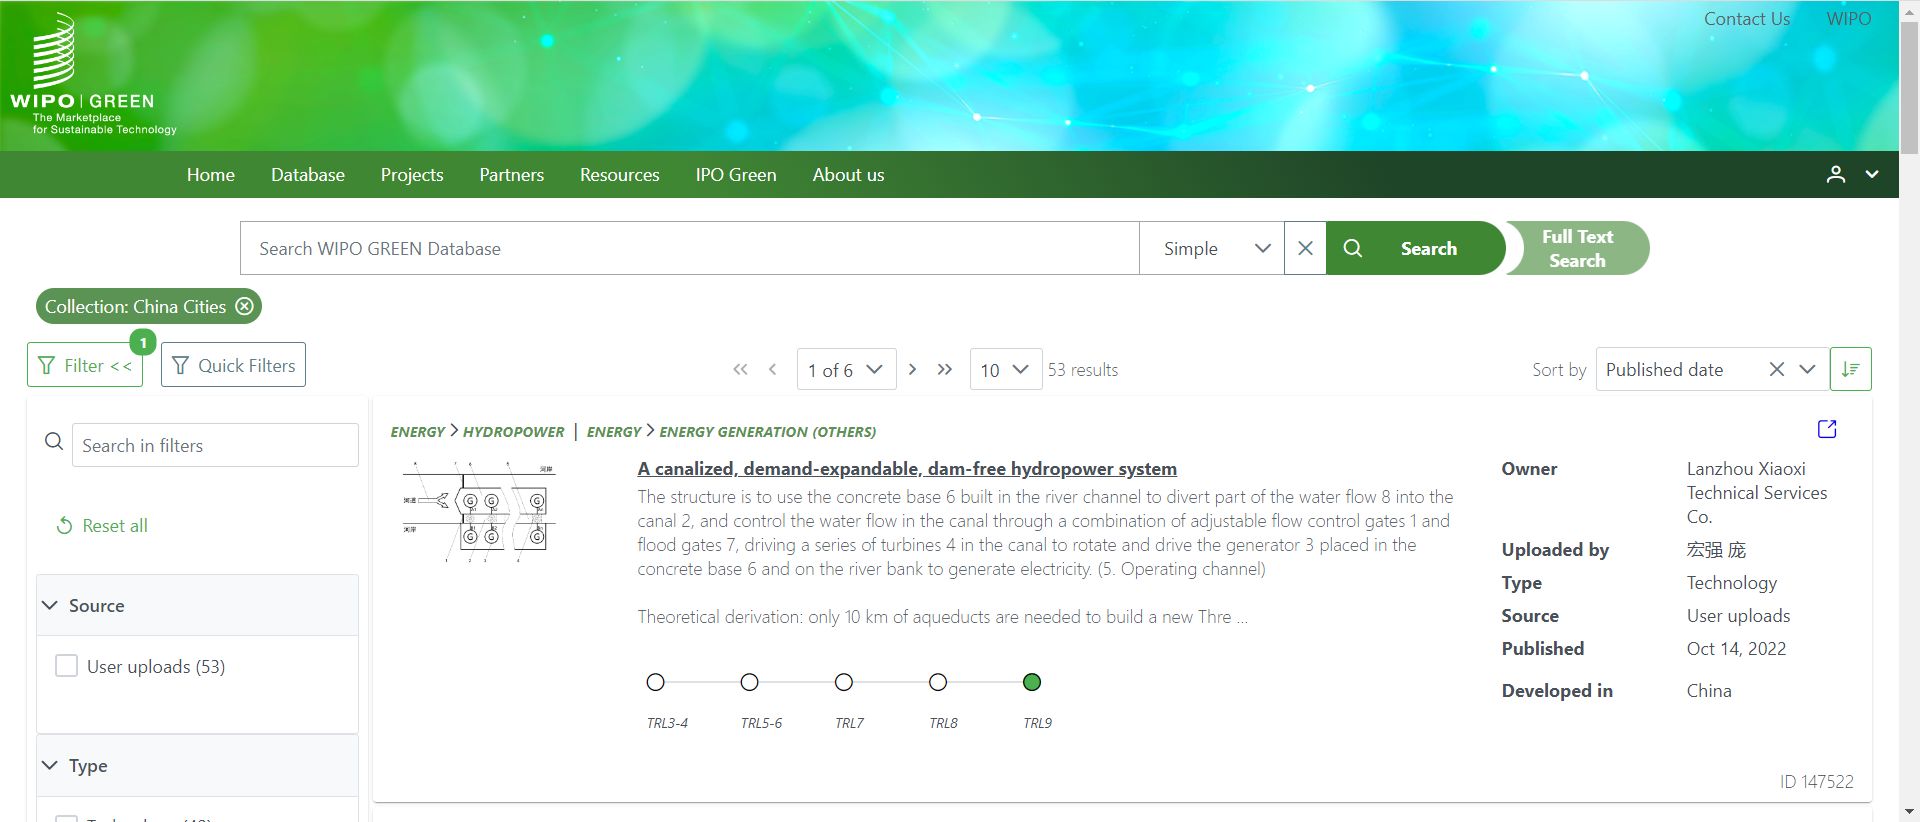Select the TRL3-4 readiness level circle
Viewport: 1920px width, 822px height.
tap(656, 682)
